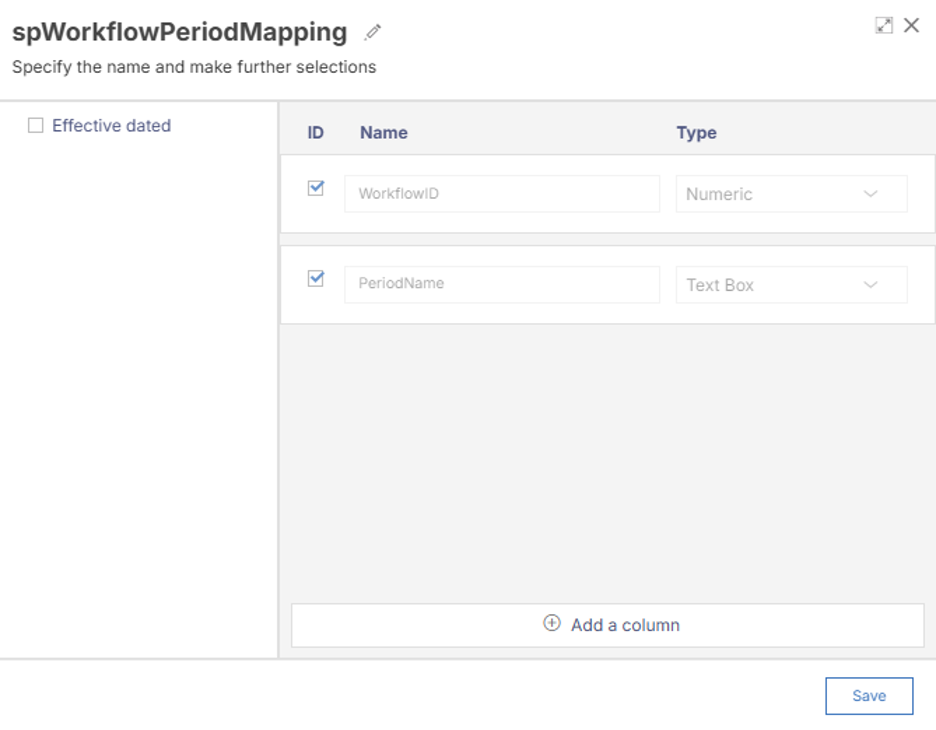Click the 'Specify the name and make further selections' subtitle
Viewport: 936px width, 730px height.
pyautogui.click(x=194, y=67)
